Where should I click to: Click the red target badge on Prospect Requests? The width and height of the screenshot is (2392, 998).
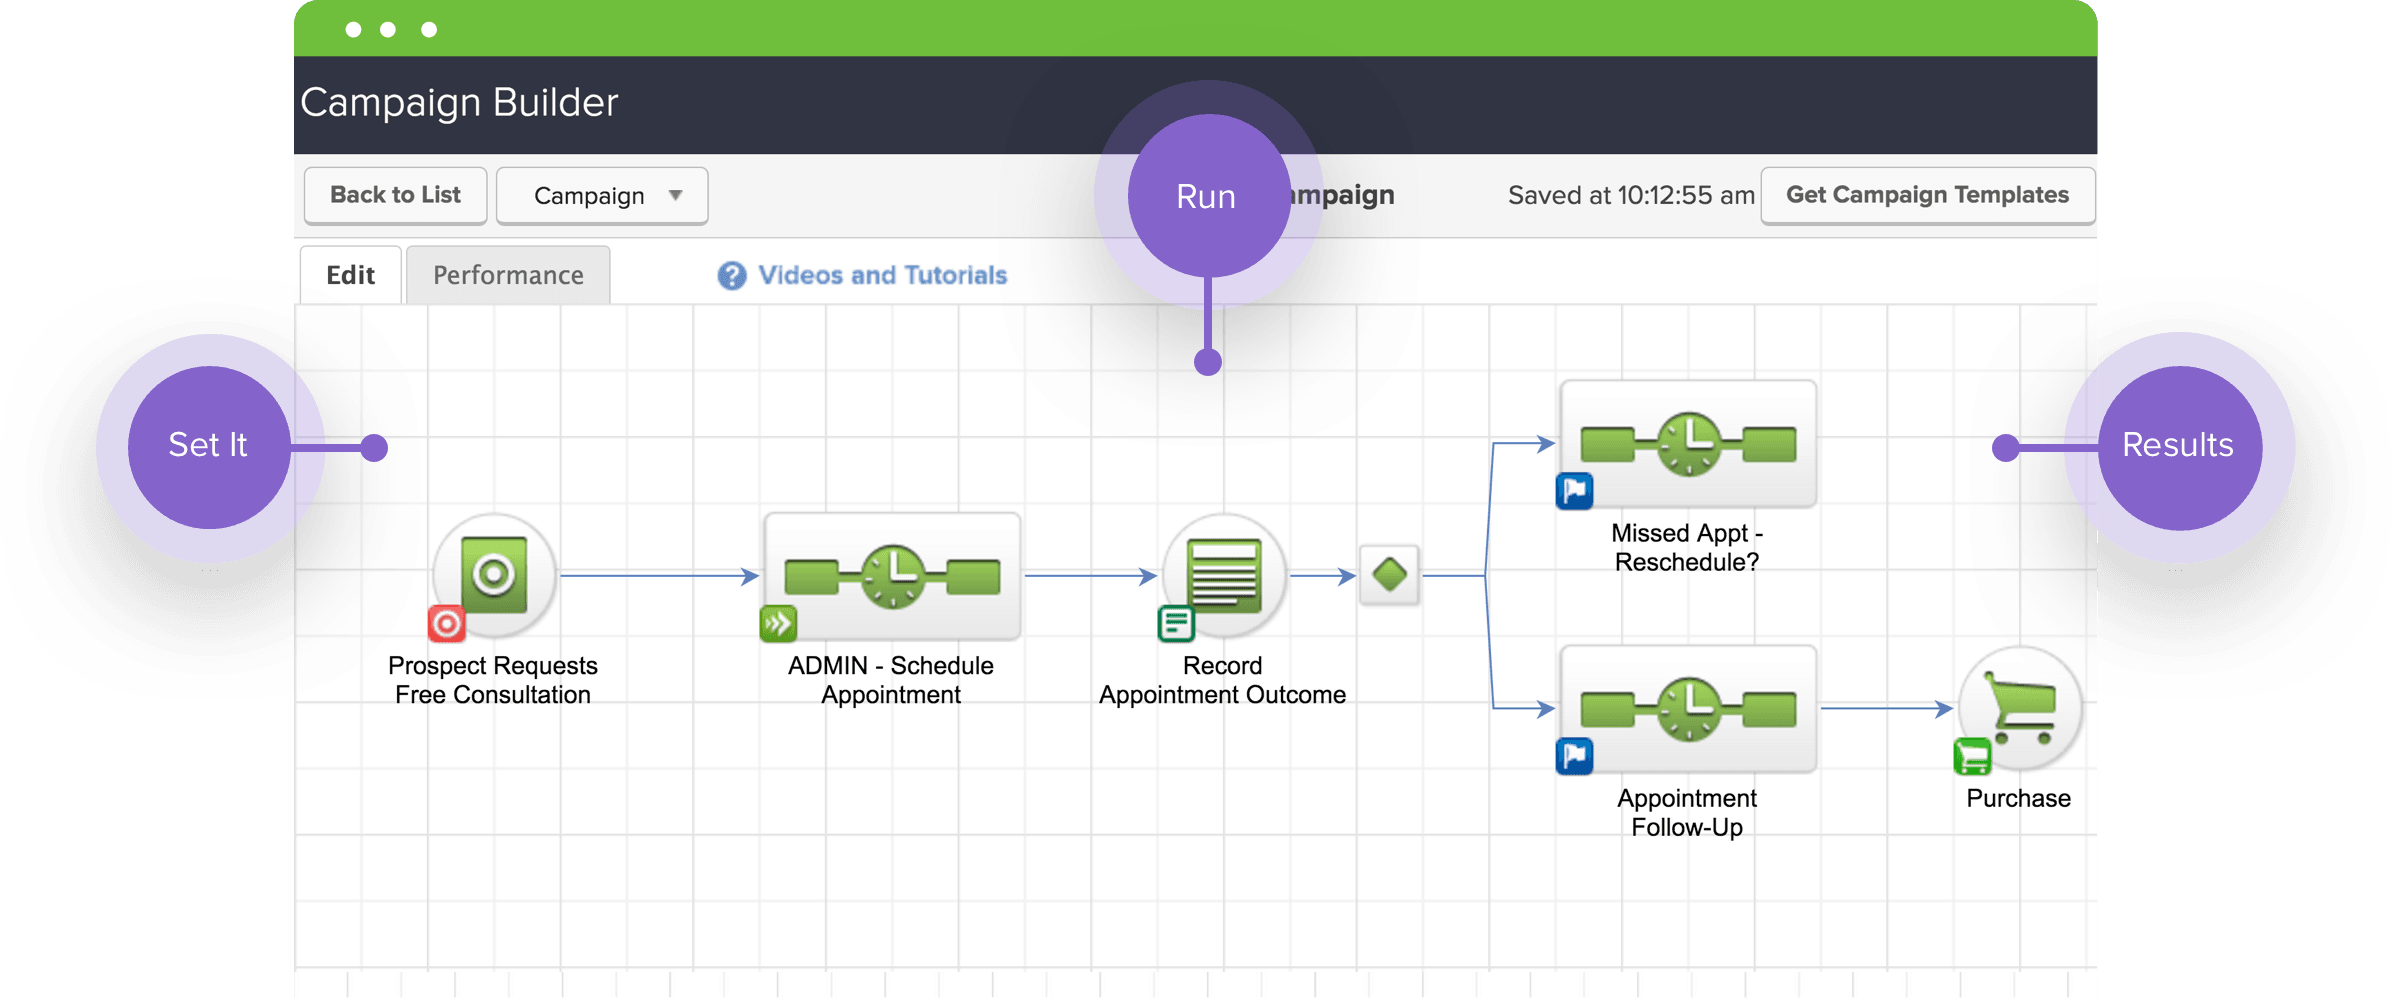tap(447, 624)
